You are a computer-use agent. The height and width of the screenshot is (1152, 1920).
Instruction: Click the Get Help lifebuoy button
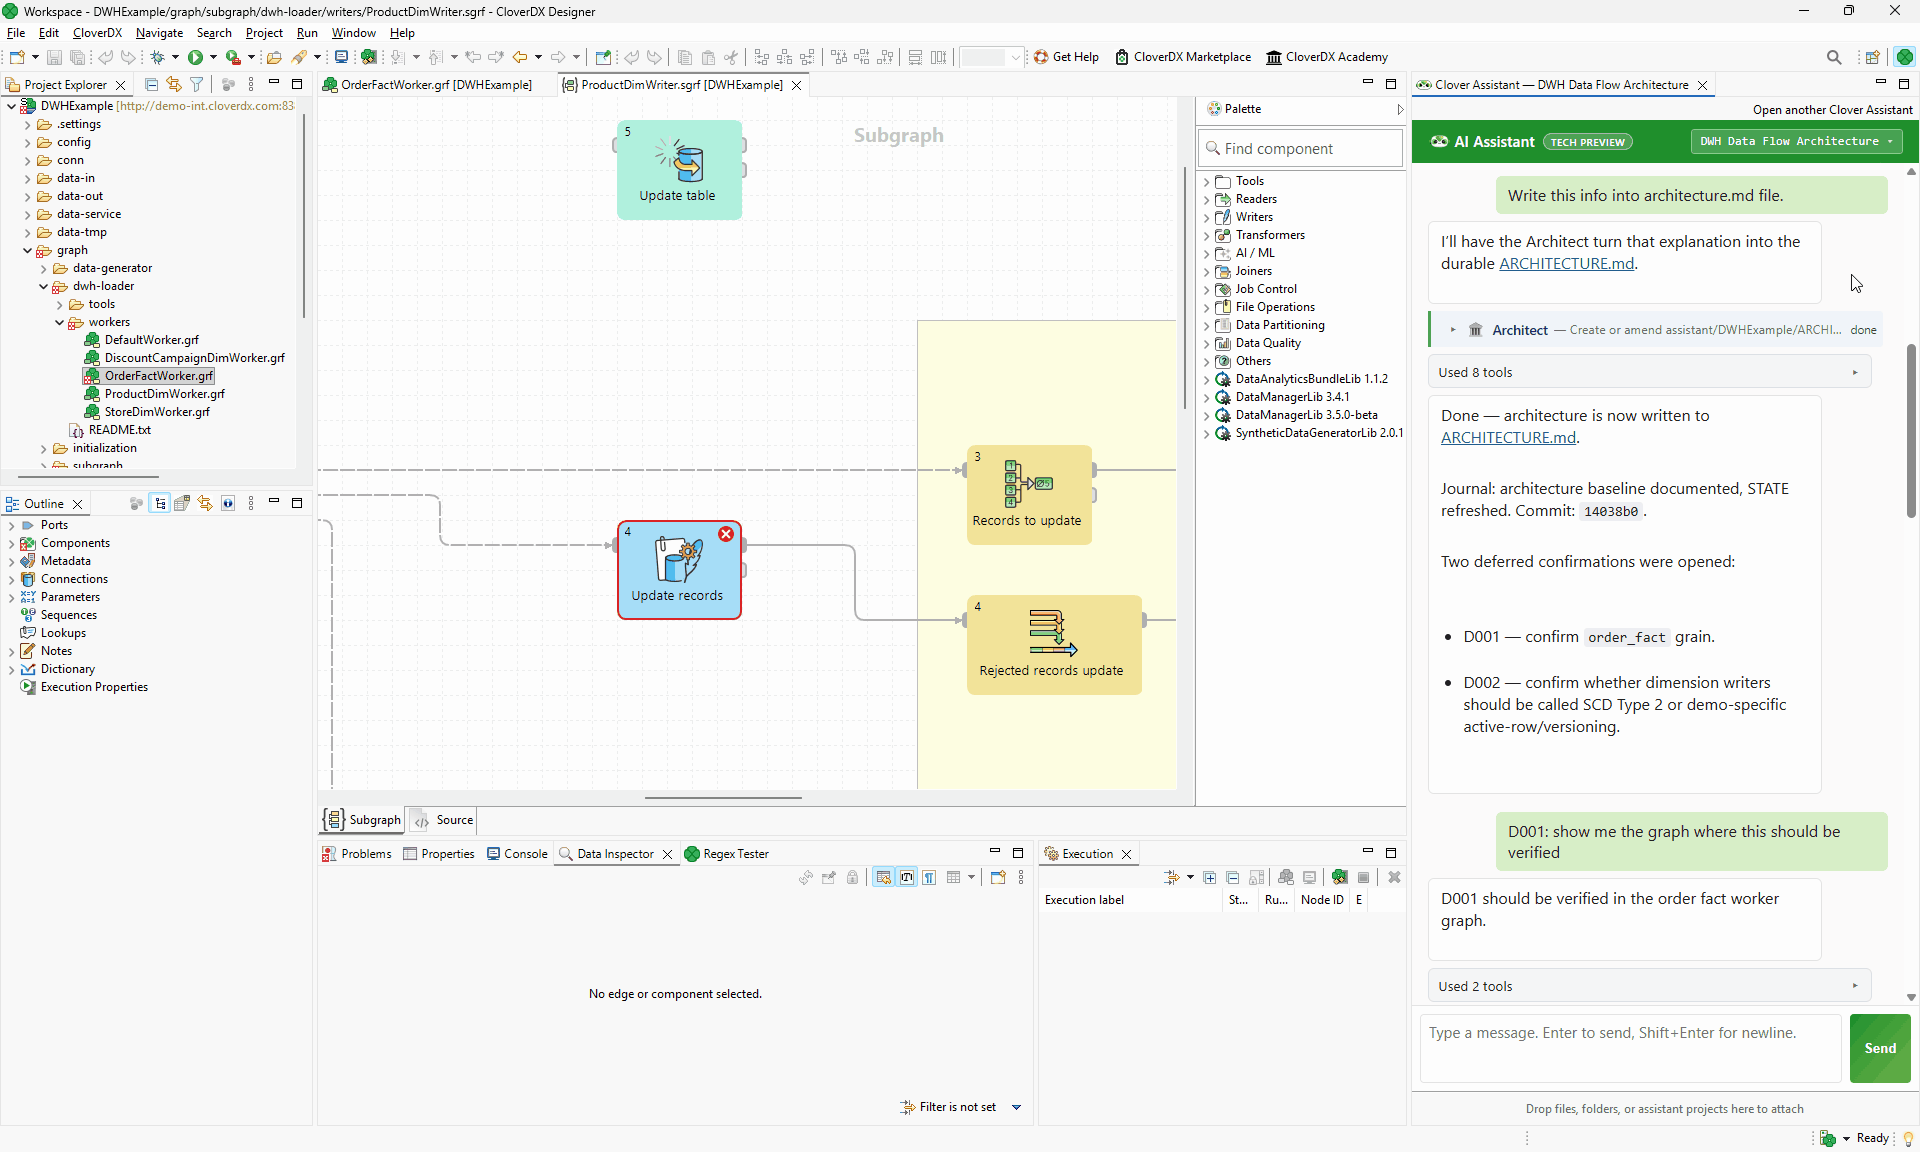click(1066, 57)
